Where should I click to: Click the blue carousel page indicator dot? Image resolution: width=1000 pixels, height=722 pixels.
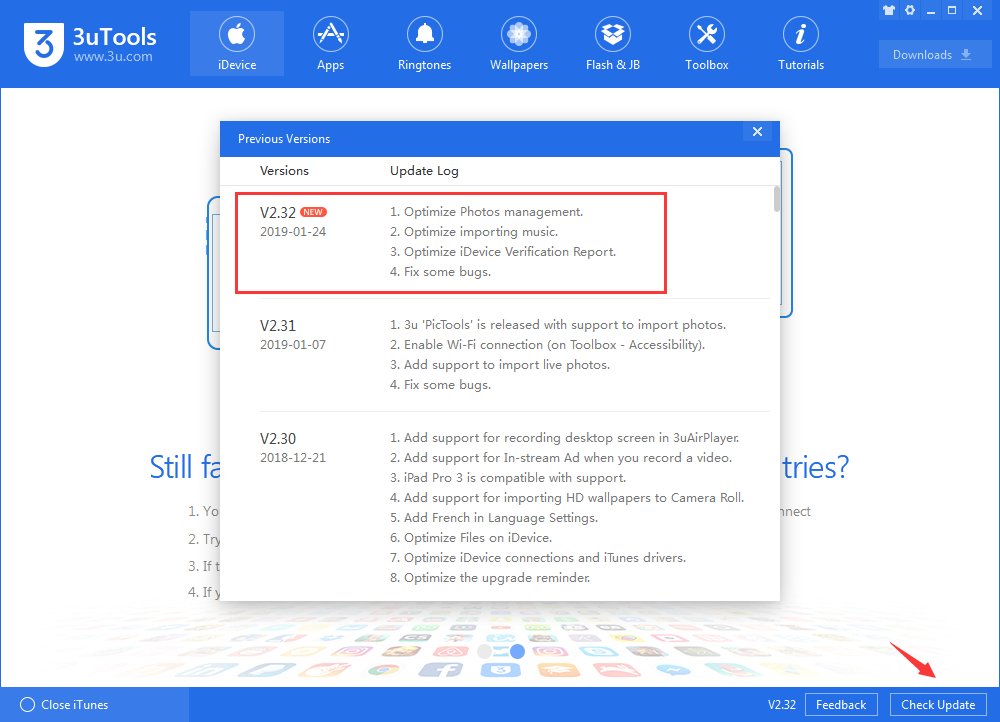click(x=517, y=651)
